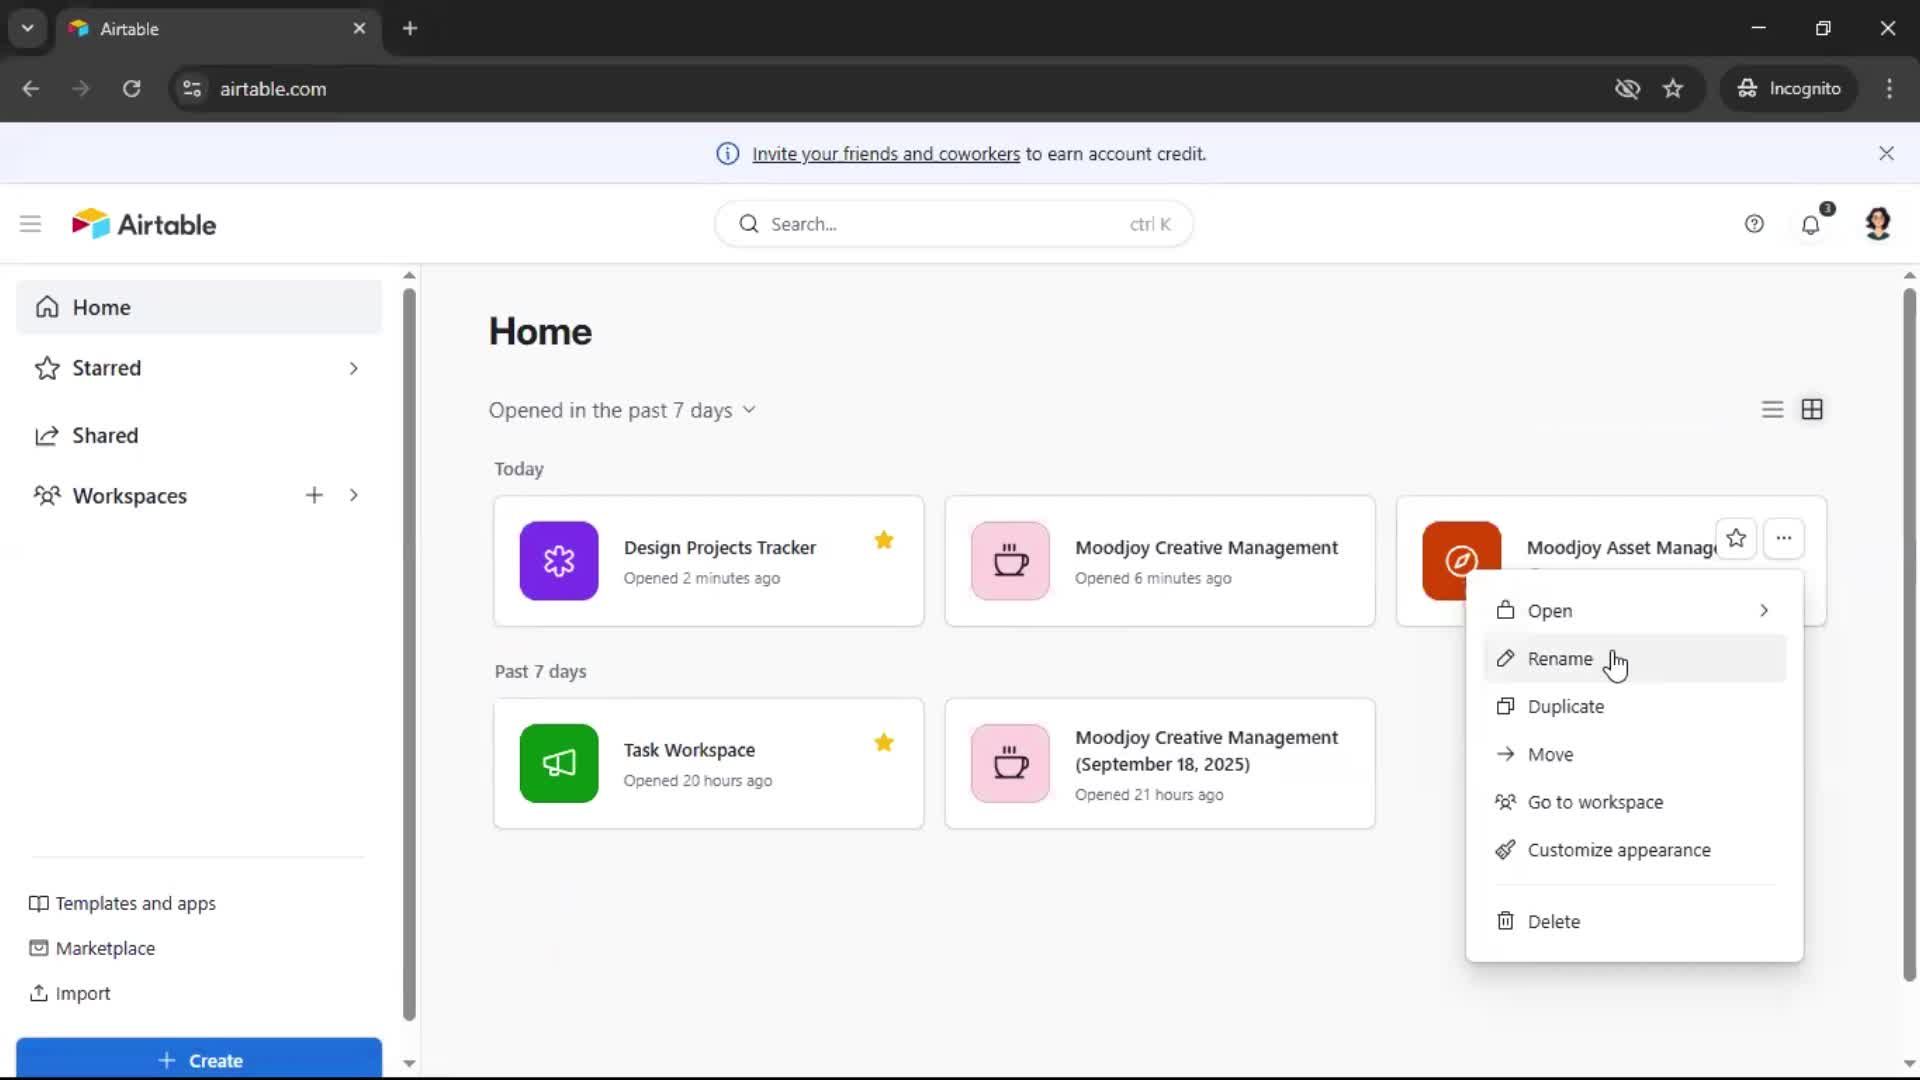This screenshot has width=1920, height=1080.
Task: Focus the Search field
Action: tap(954, 224)
